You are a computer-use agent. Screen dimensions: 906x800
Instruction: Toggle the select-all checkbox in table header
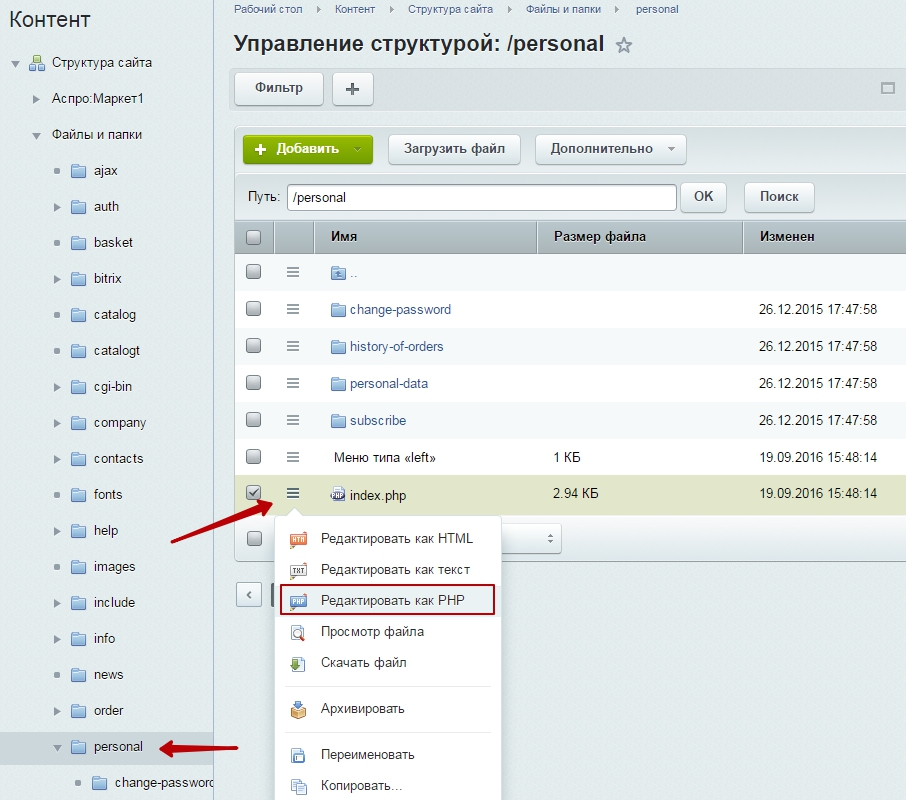(x=254, y=237)
